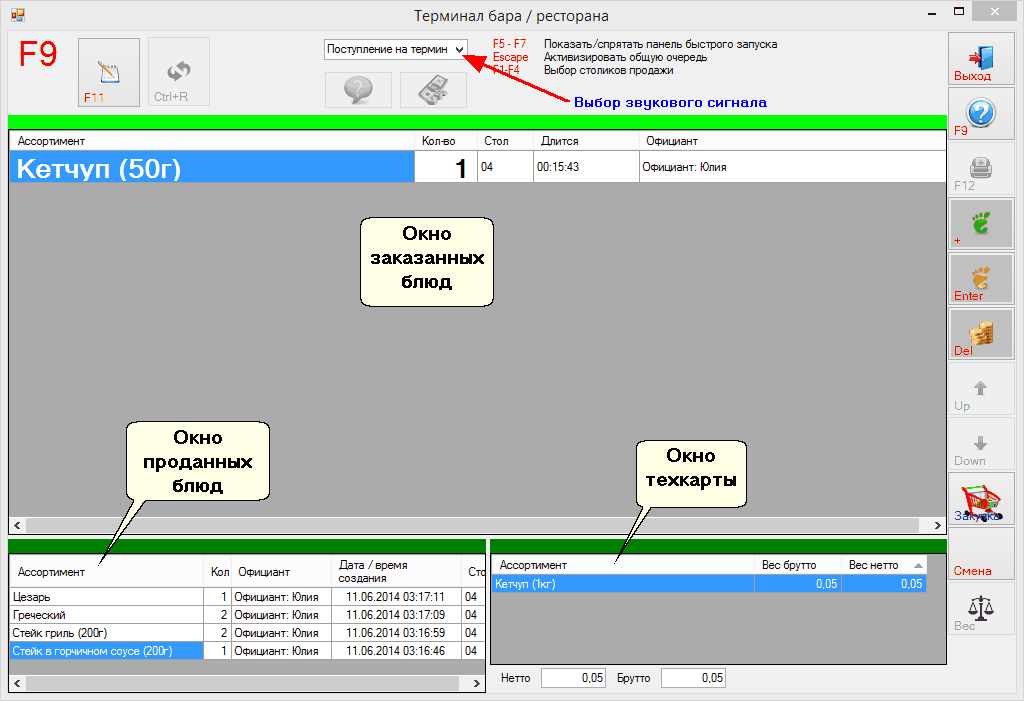Click the Брутто input field
The width and height of the screenshot is (1024, 701).
(693, 678)
